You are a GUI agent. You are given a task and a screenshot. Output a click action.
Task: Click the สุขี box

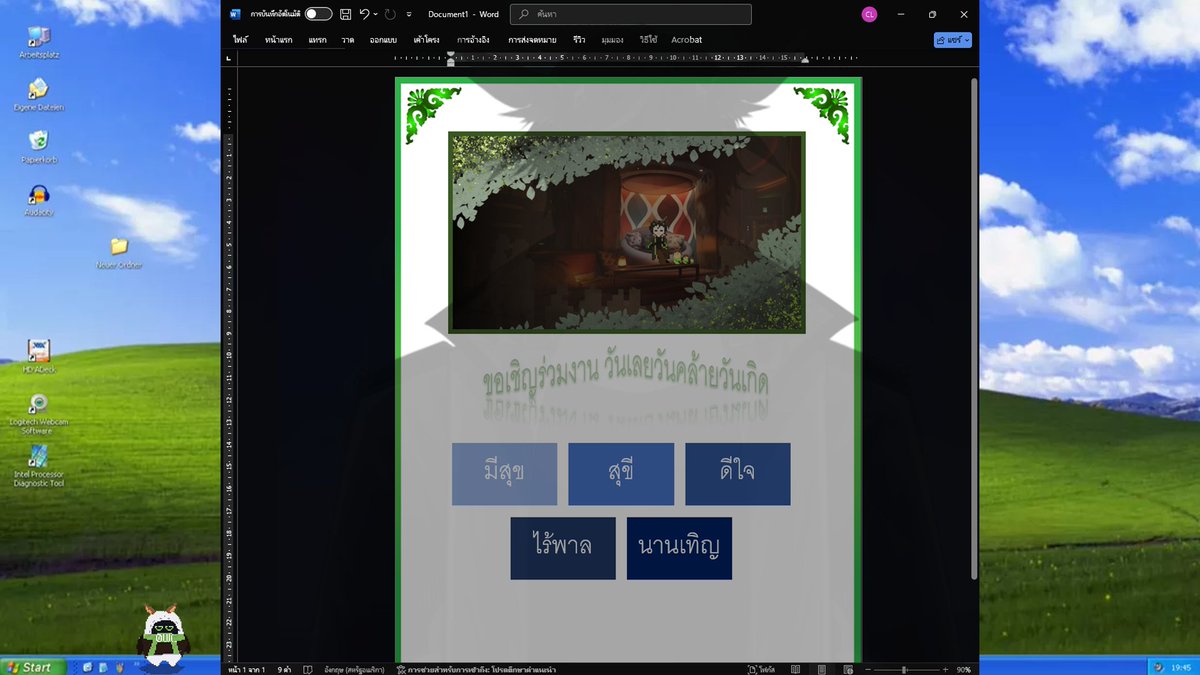click(x=621, y=474)
